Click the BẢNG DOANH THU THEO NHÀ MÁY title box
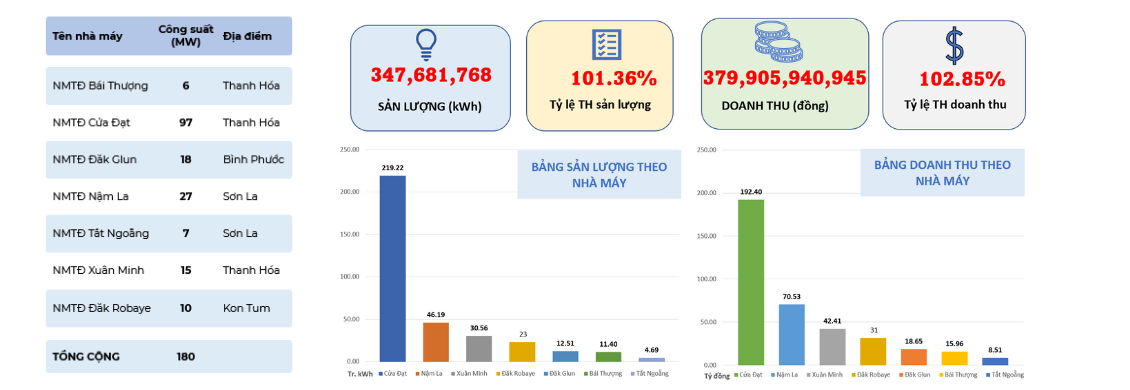The height and width of the screenshot is (390, 1130). pyautogui.click(x=943, y=173)
